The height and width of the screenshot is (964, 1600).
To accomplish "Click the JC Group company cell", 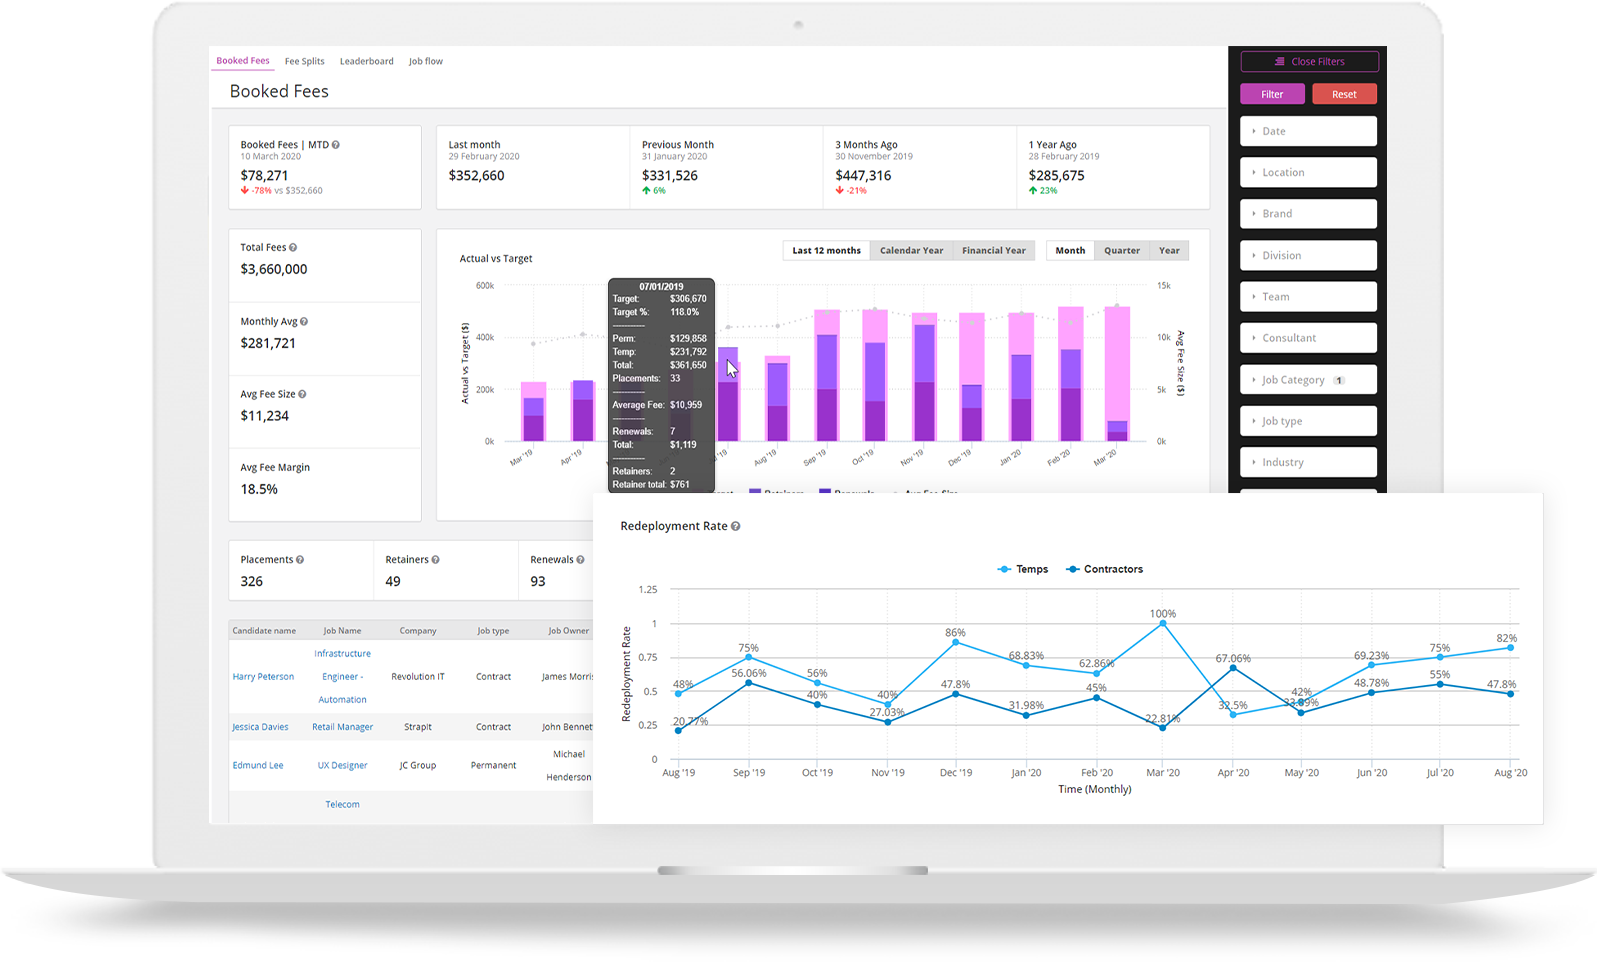I will coord(418,765).
